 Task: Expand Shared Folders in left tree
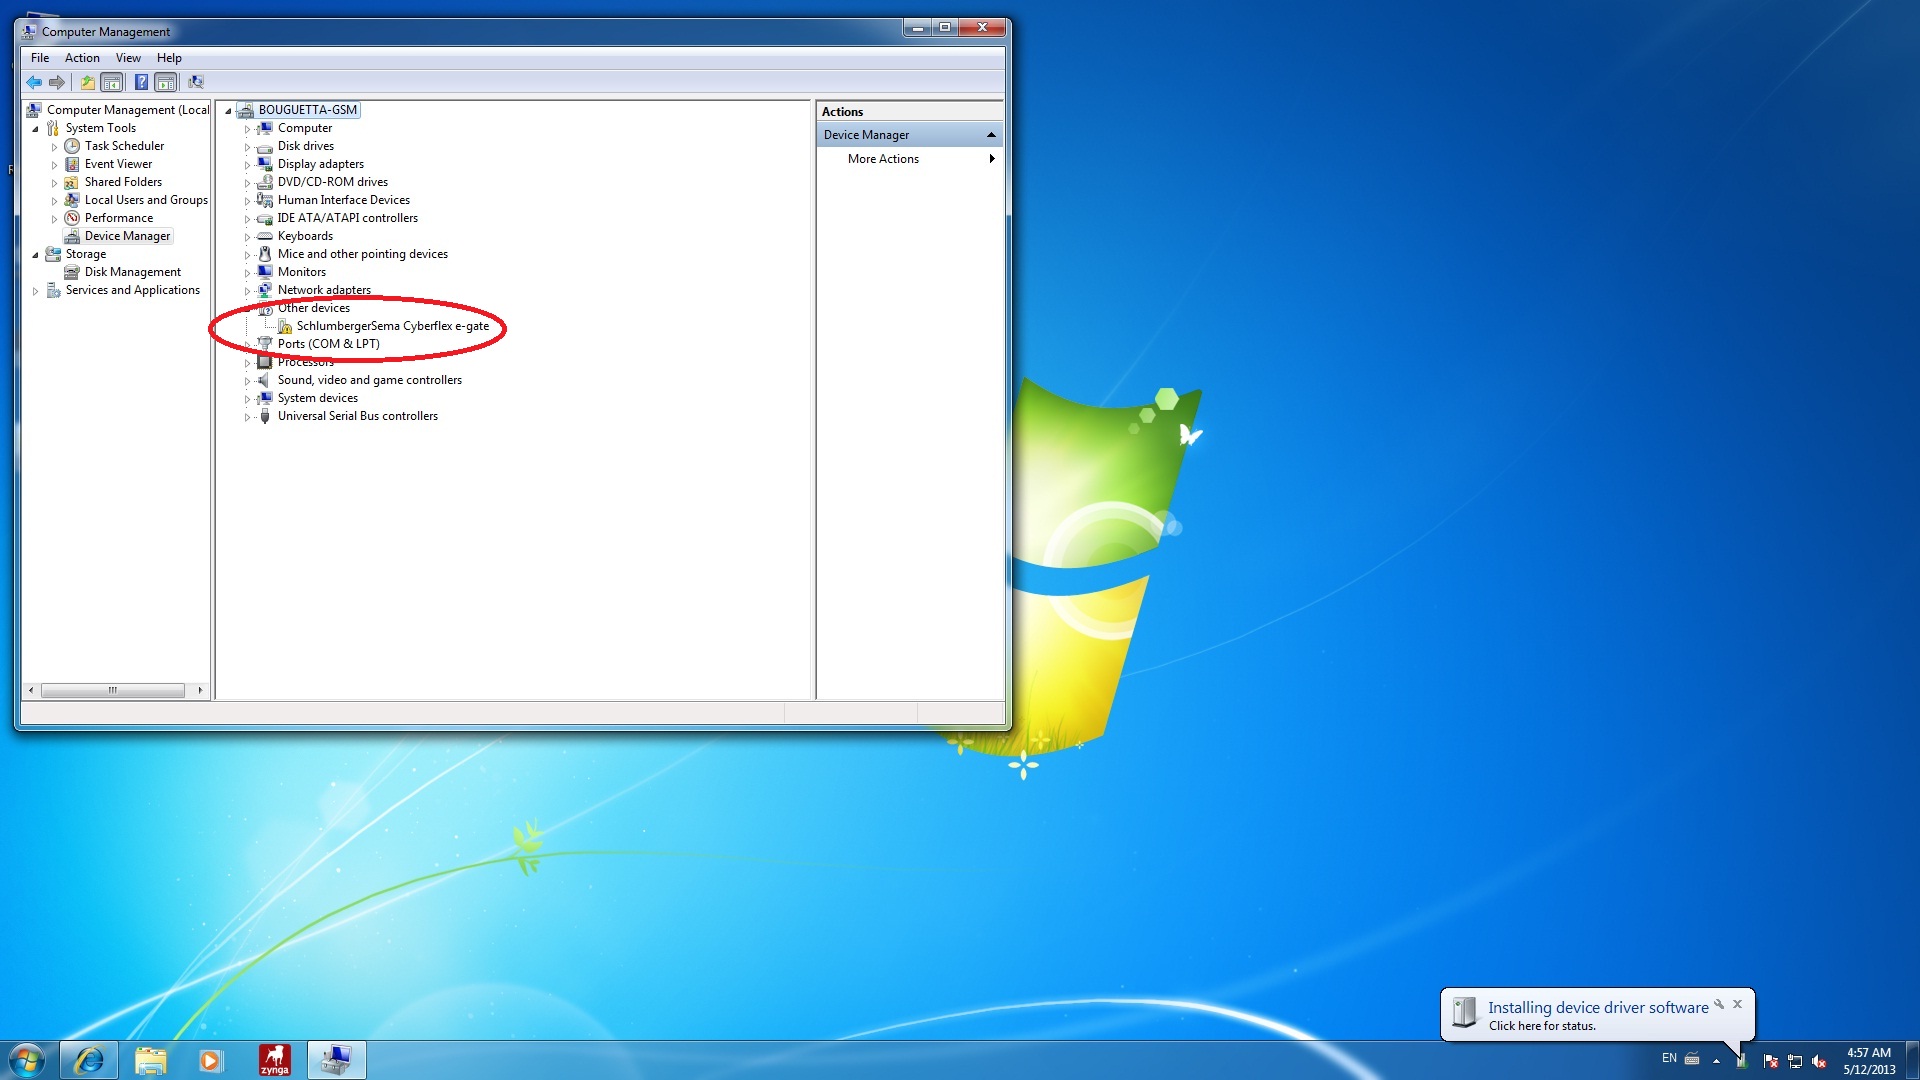pos(54,183)
